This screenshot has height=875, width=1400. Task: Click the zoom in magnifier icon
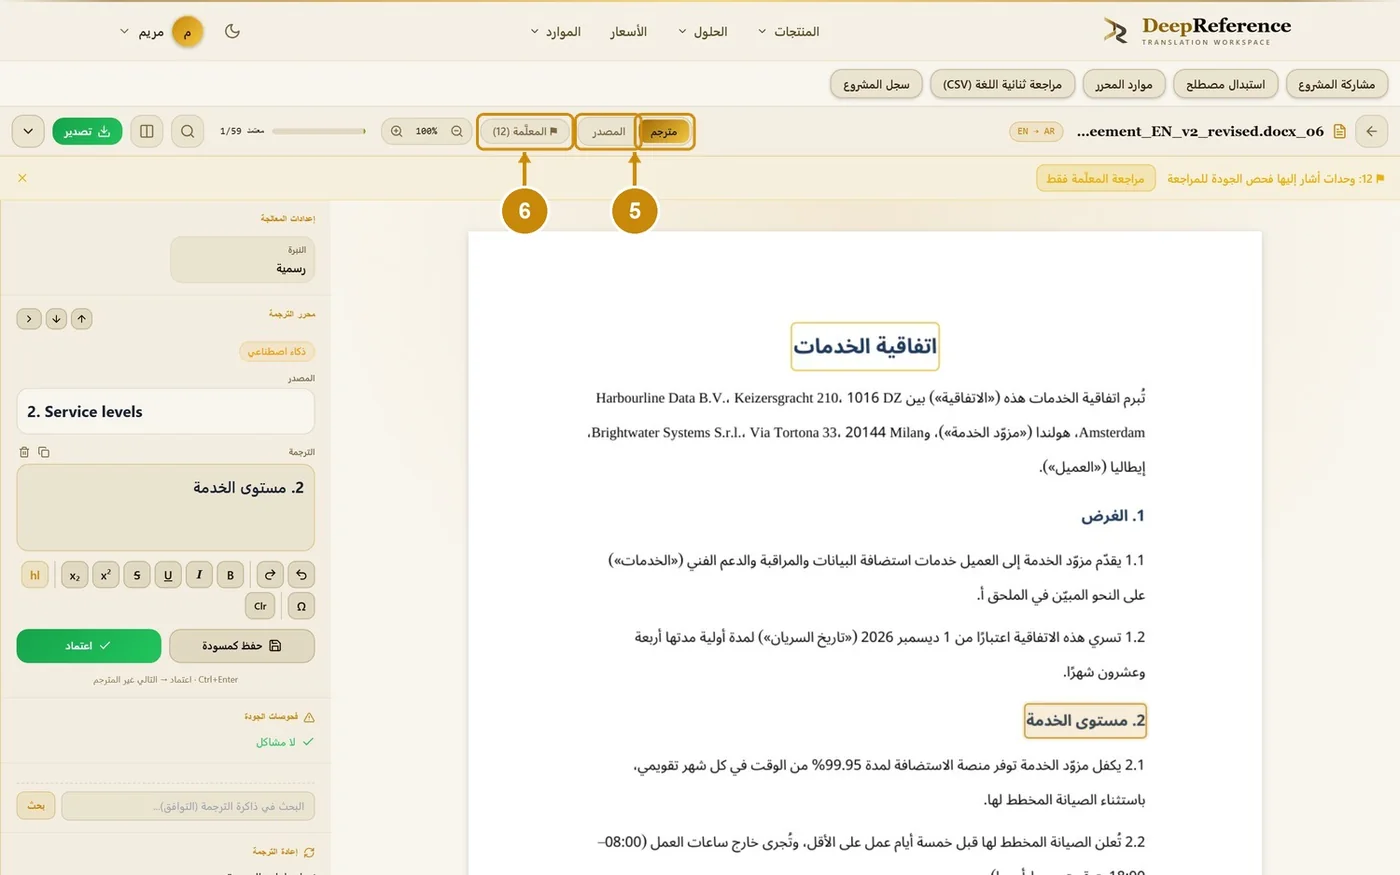pos(397,131)
